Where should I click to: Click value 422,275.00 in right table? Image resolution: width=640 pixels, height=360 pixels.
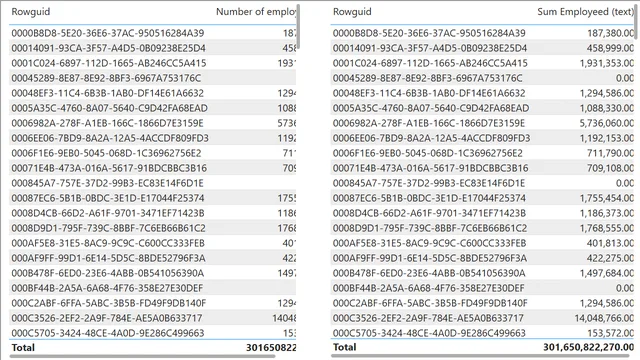610,258
